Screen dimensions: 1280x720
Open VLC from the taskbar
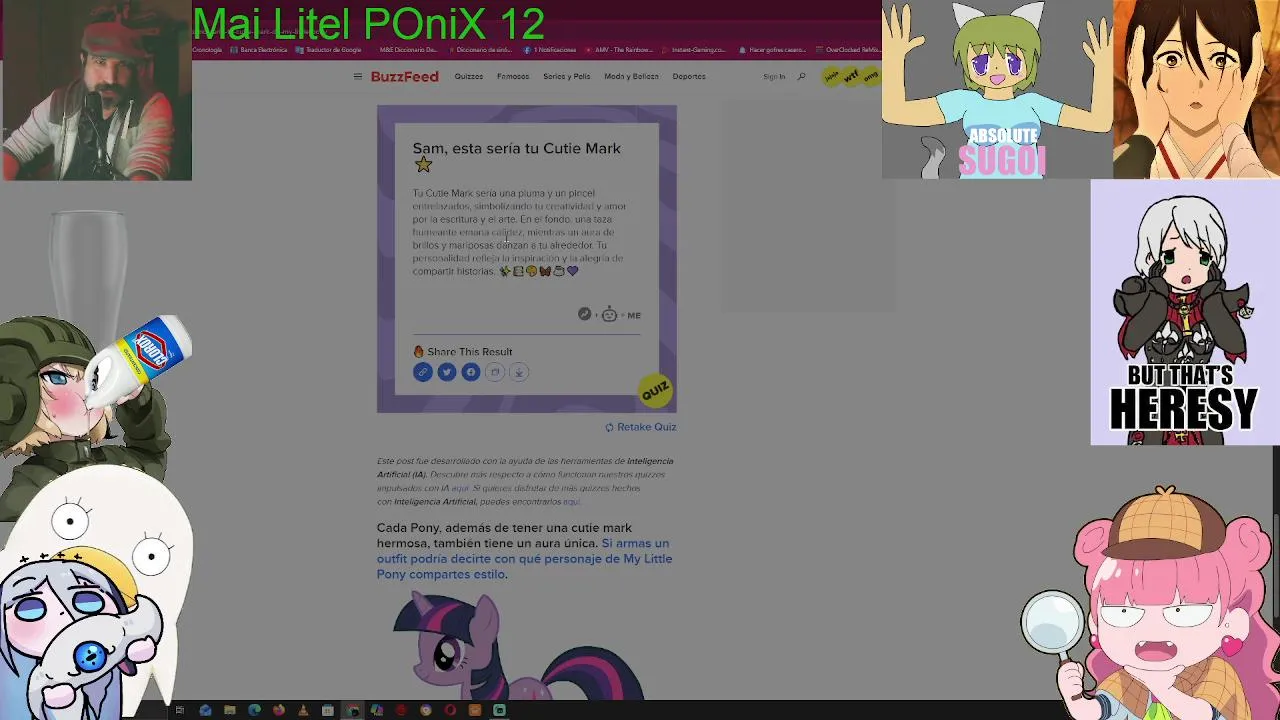(303, 710)
